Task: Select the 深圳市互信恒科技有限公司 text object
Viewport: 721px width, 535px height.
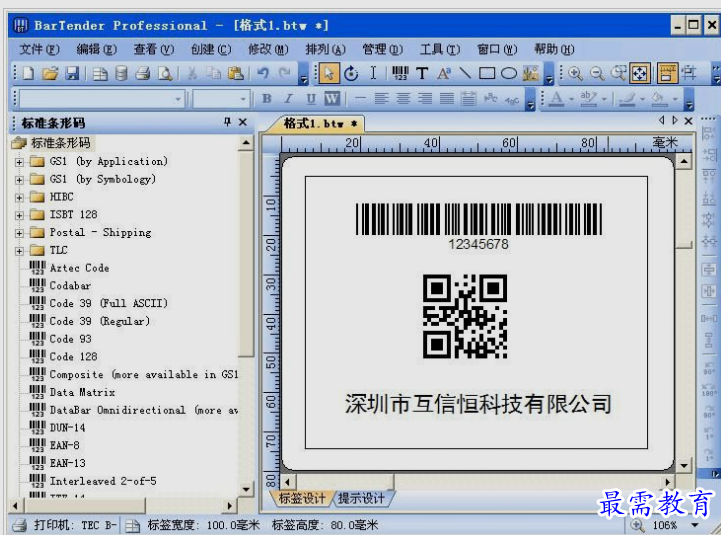Action: pos(478,404)
